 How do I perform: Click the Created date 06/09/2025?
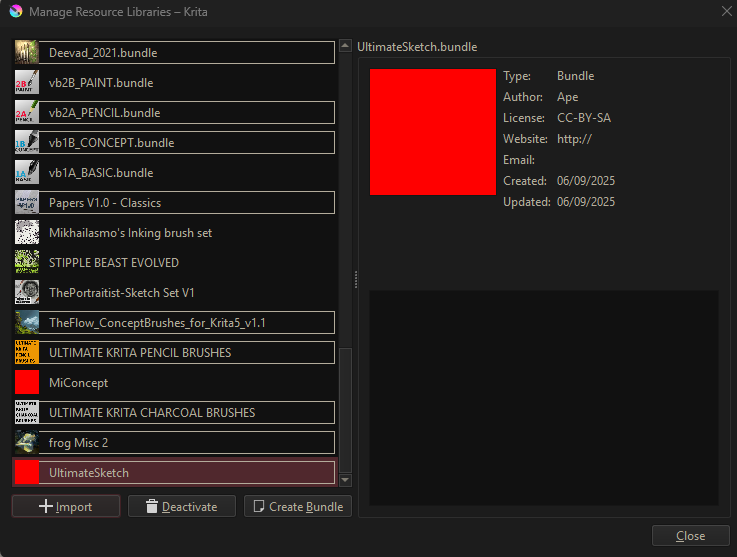[x=586, y=180]
